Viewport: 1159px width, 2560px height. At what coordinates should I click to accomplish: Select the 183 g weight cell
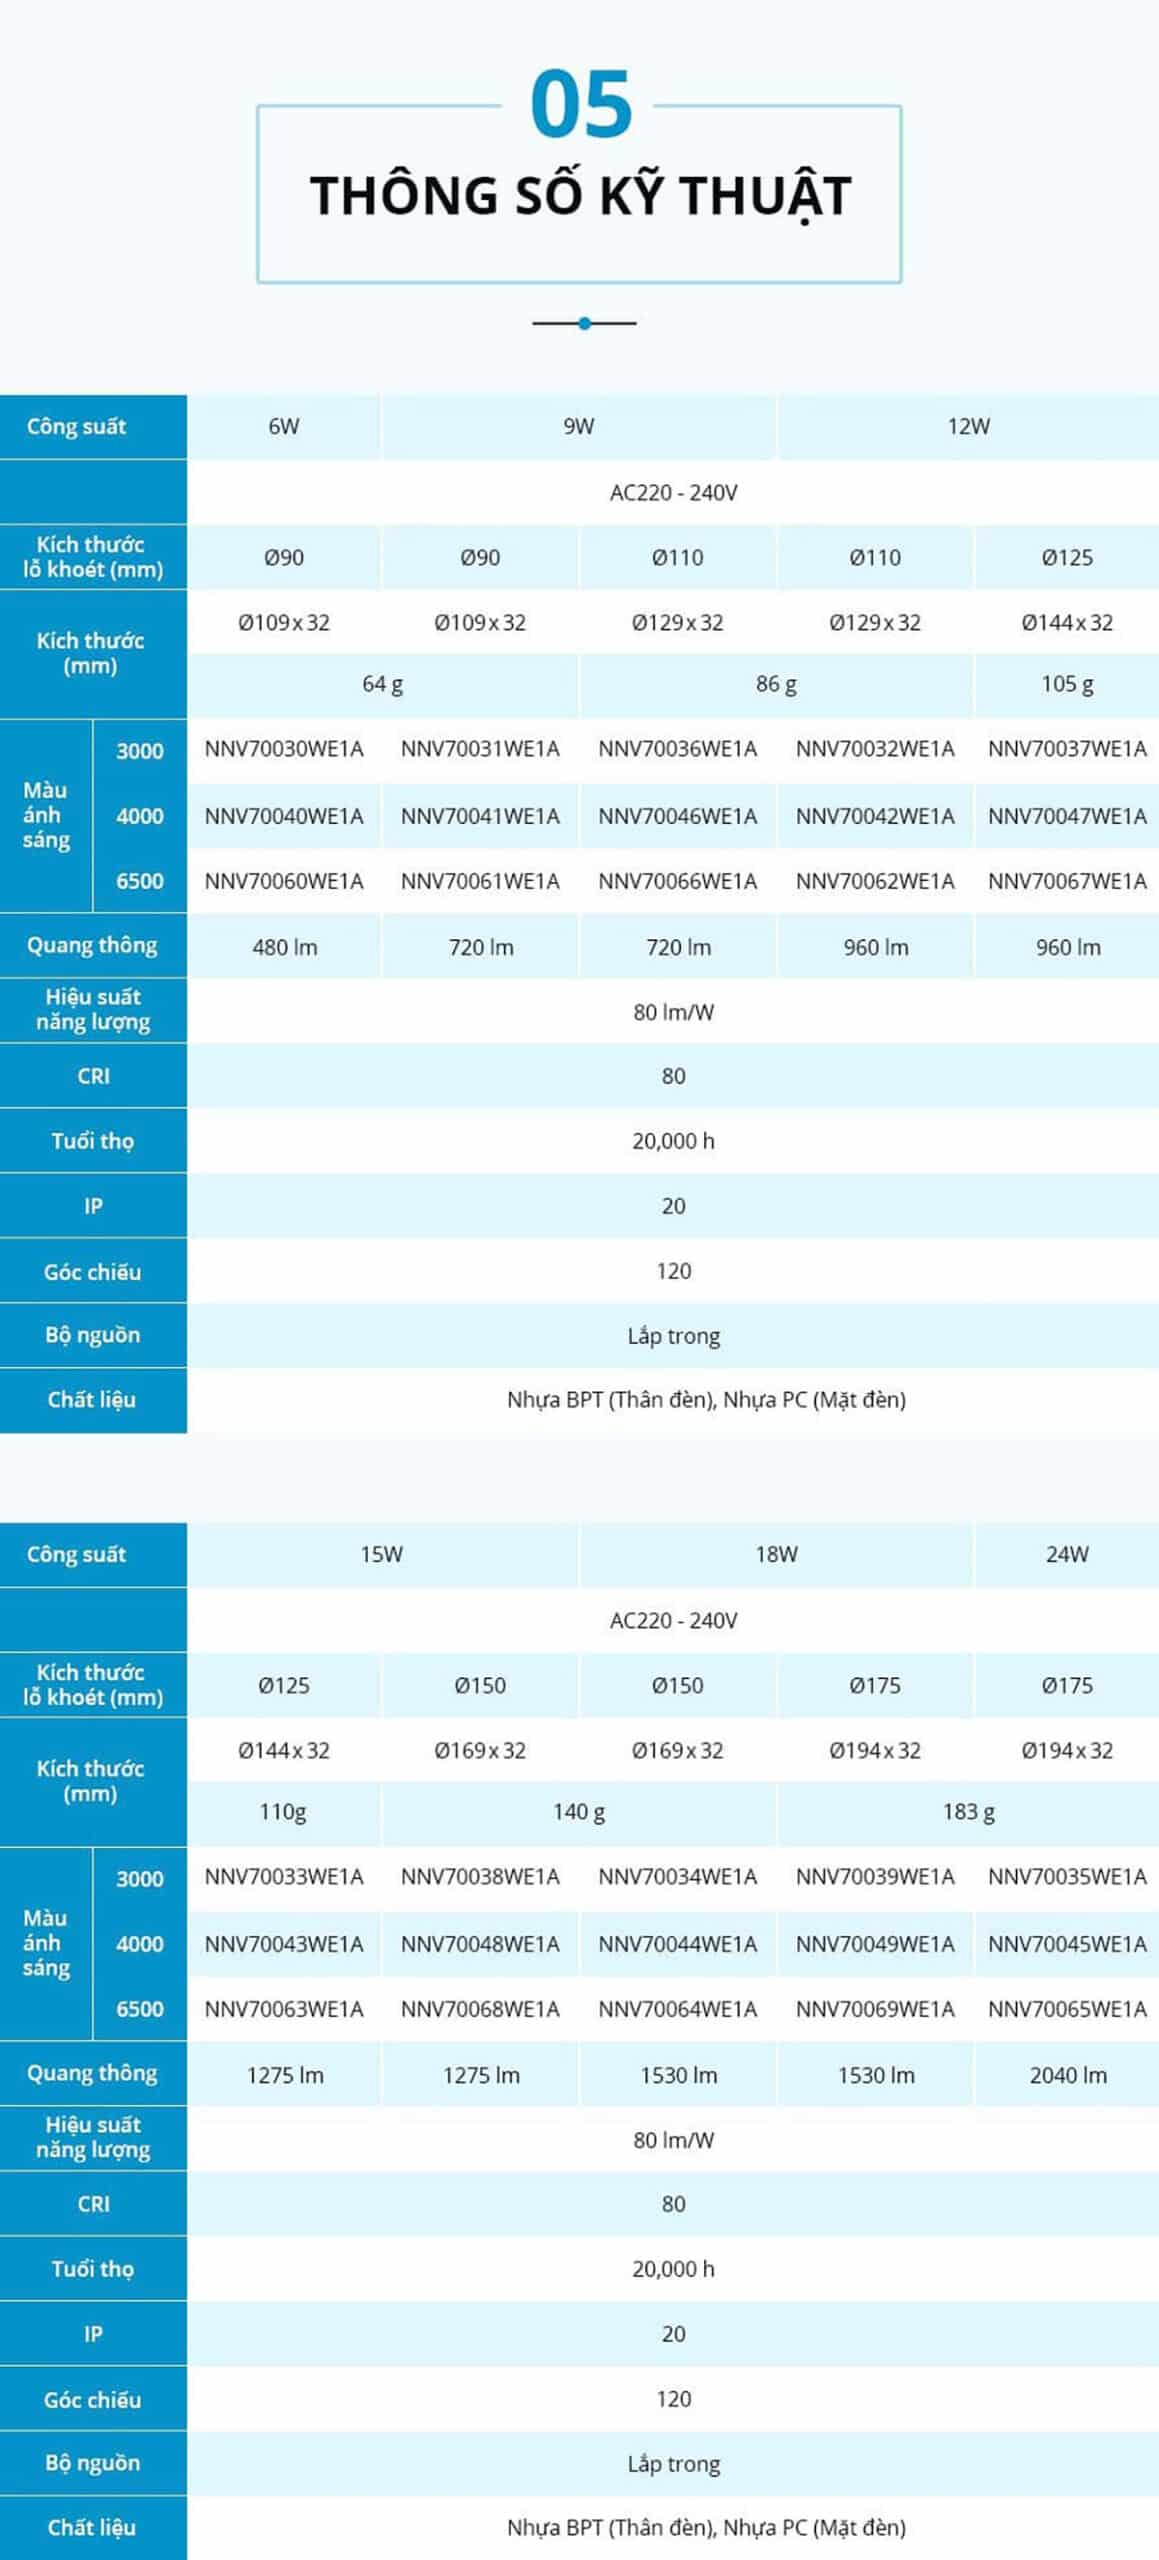[x=968, y=1812]
